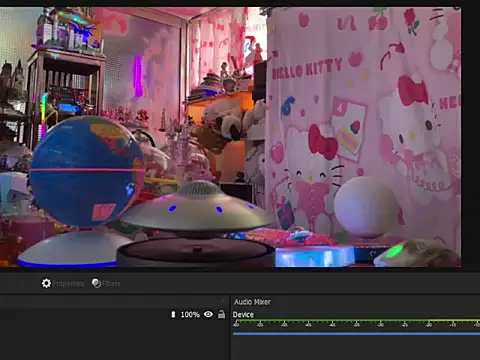Click the Device audio source label

point(243,315)
